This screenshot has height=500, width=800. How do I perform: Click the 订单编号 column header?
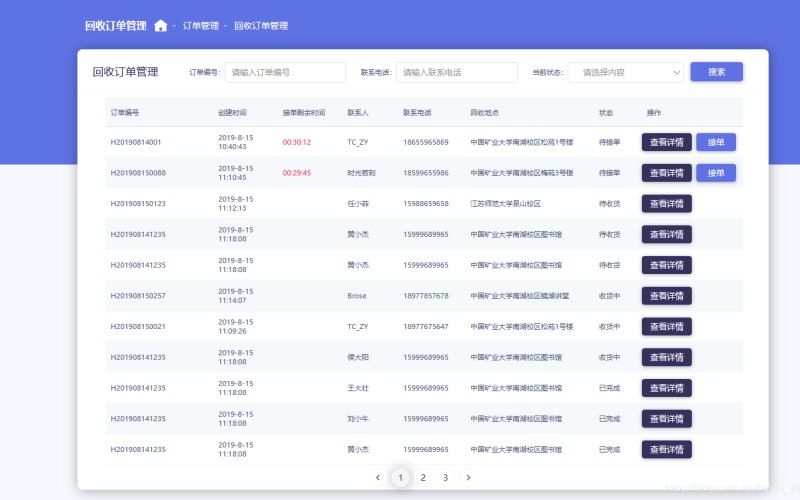click(124, 113)
